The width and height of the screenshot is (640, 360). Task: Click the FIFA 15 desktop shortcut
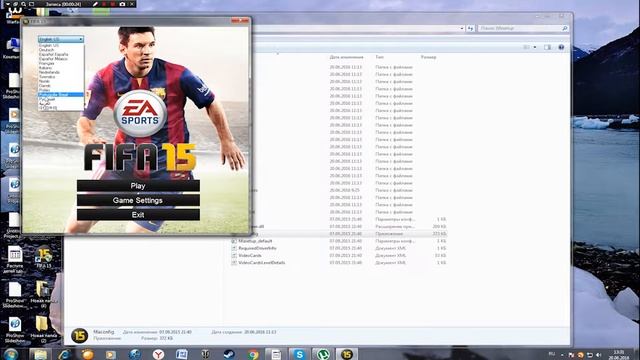pos(44,258)
